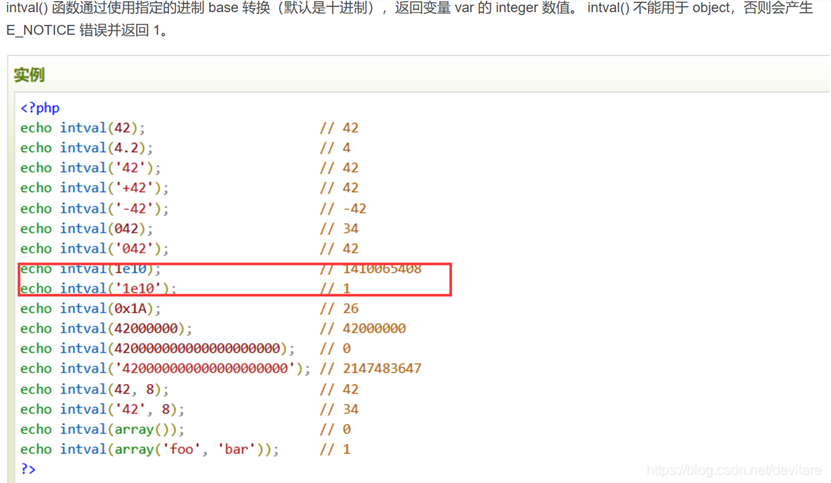Click the opening <?php tag

[40, 107]
